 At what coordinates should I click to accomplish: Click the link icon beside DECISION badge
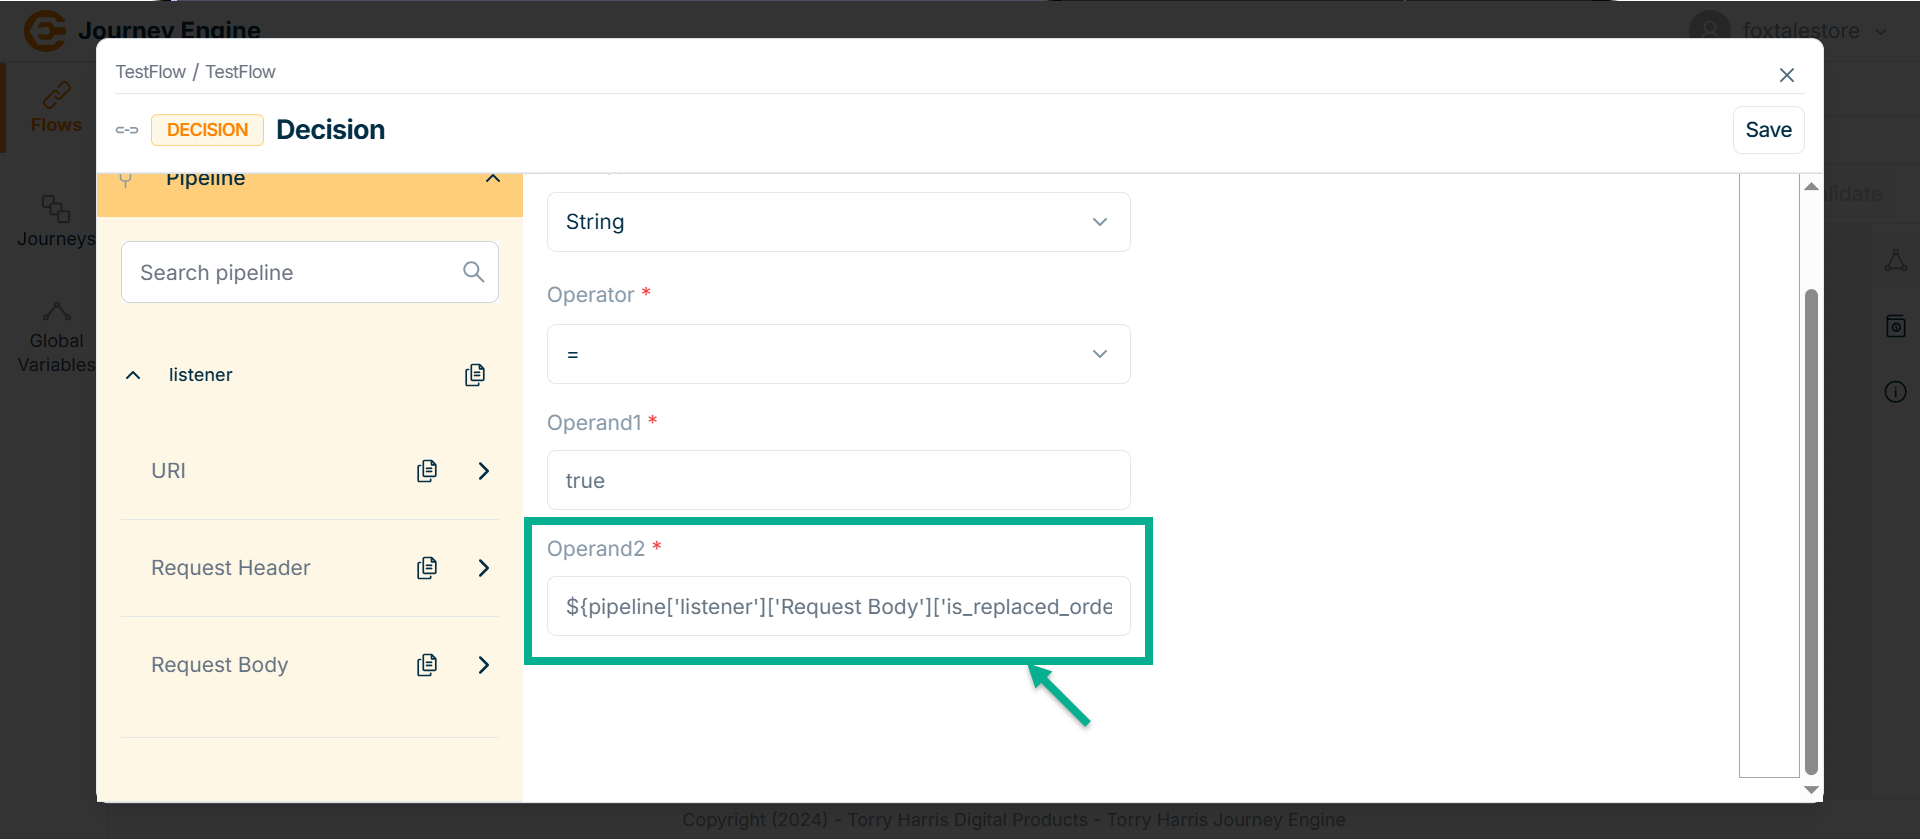click(x=127, y=130)
